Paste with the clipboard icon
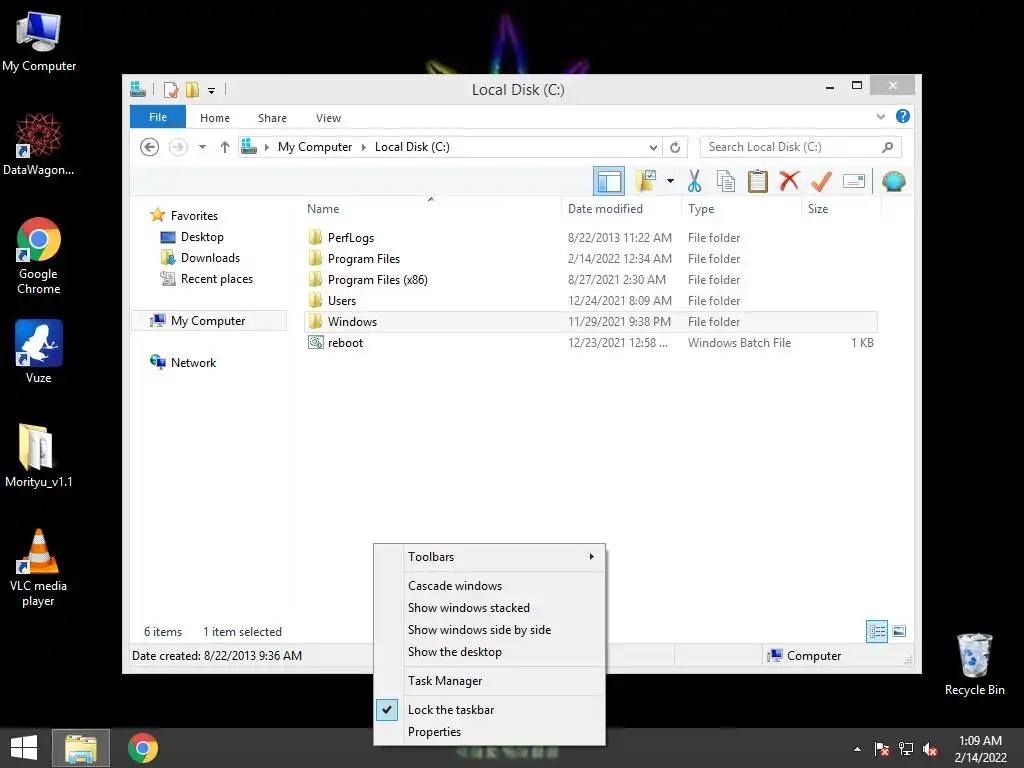 click(758, 181)
